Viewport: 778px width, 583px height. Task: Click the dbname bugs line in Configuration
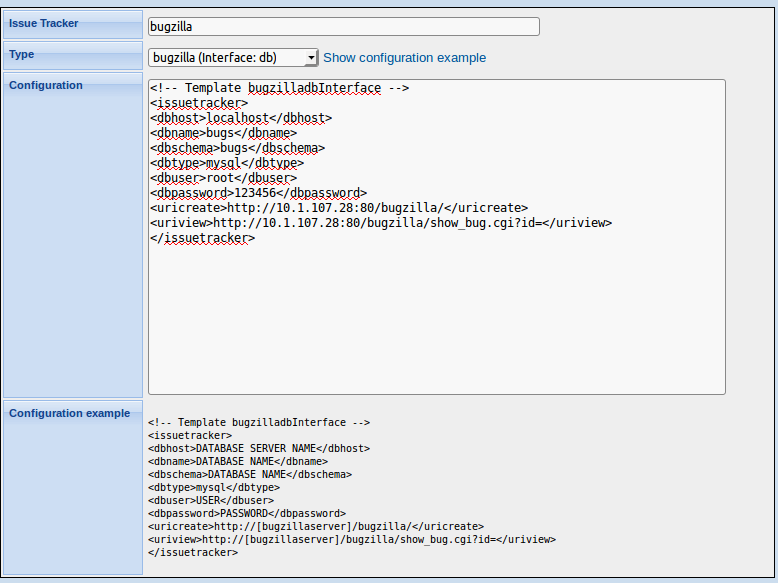coord(223,133)
